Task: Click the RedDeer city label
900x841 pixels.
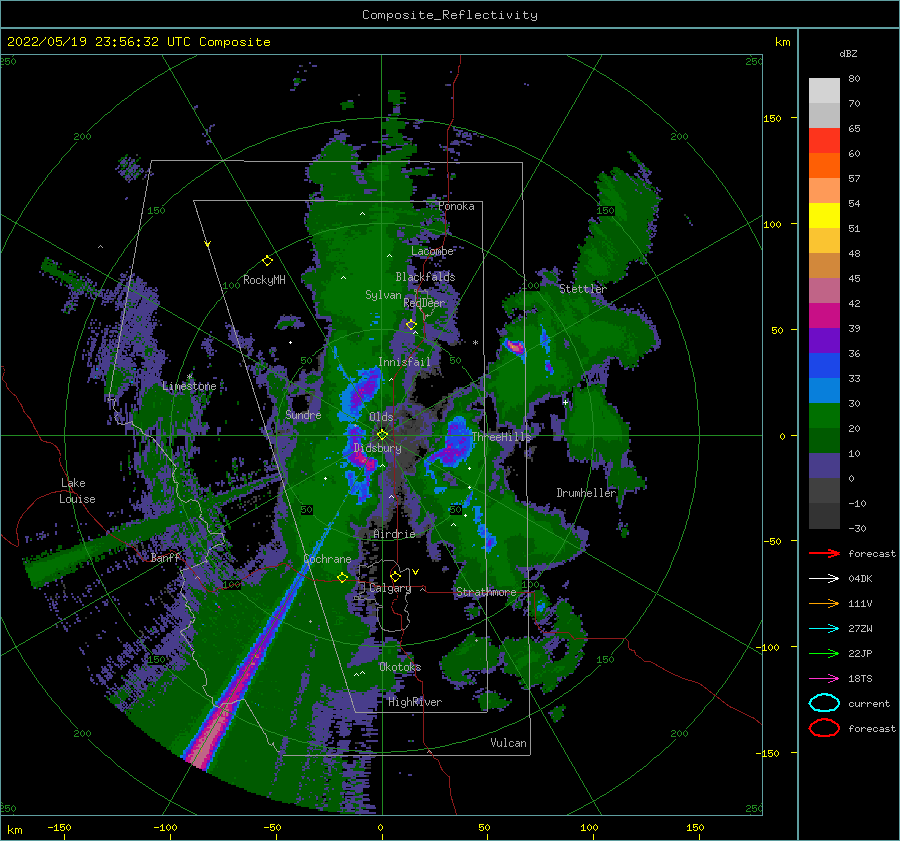Action: point(424,303)
